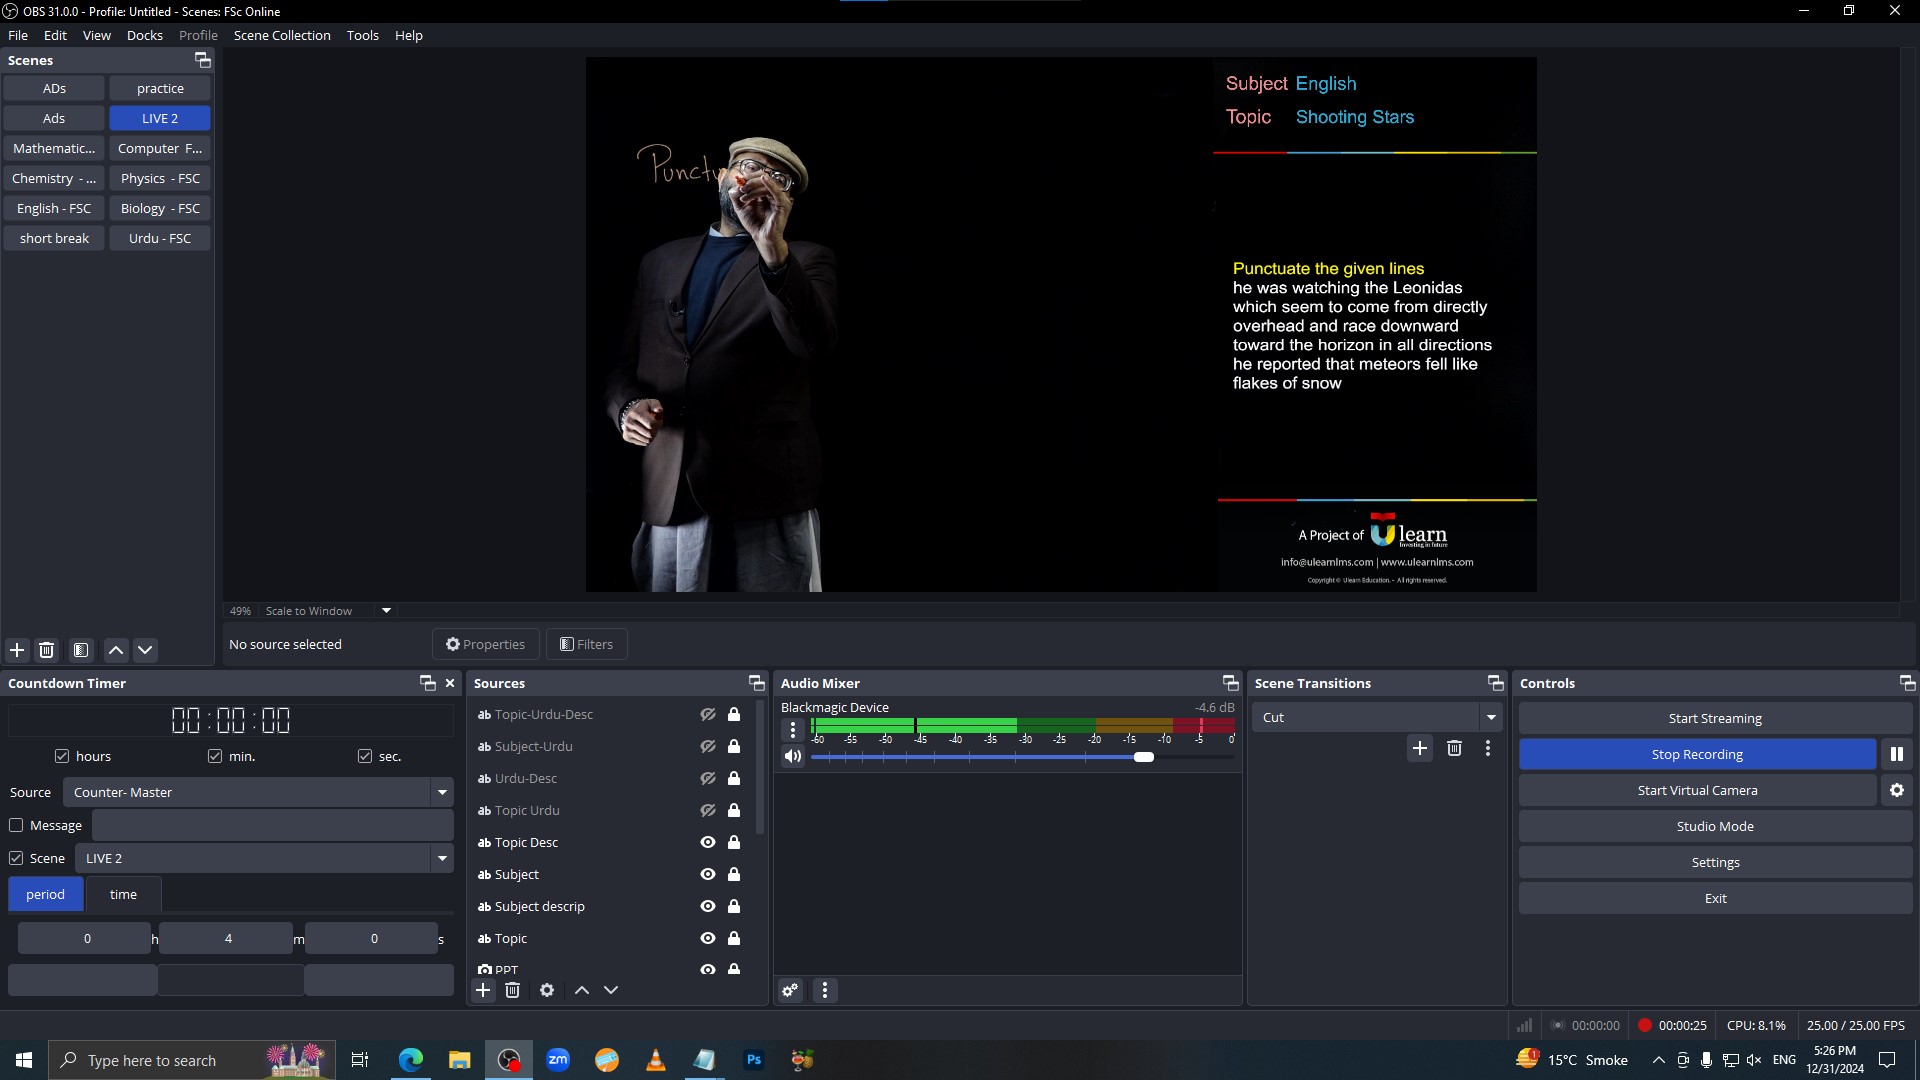Float the Countdown Timer dock

coord(428,683)
